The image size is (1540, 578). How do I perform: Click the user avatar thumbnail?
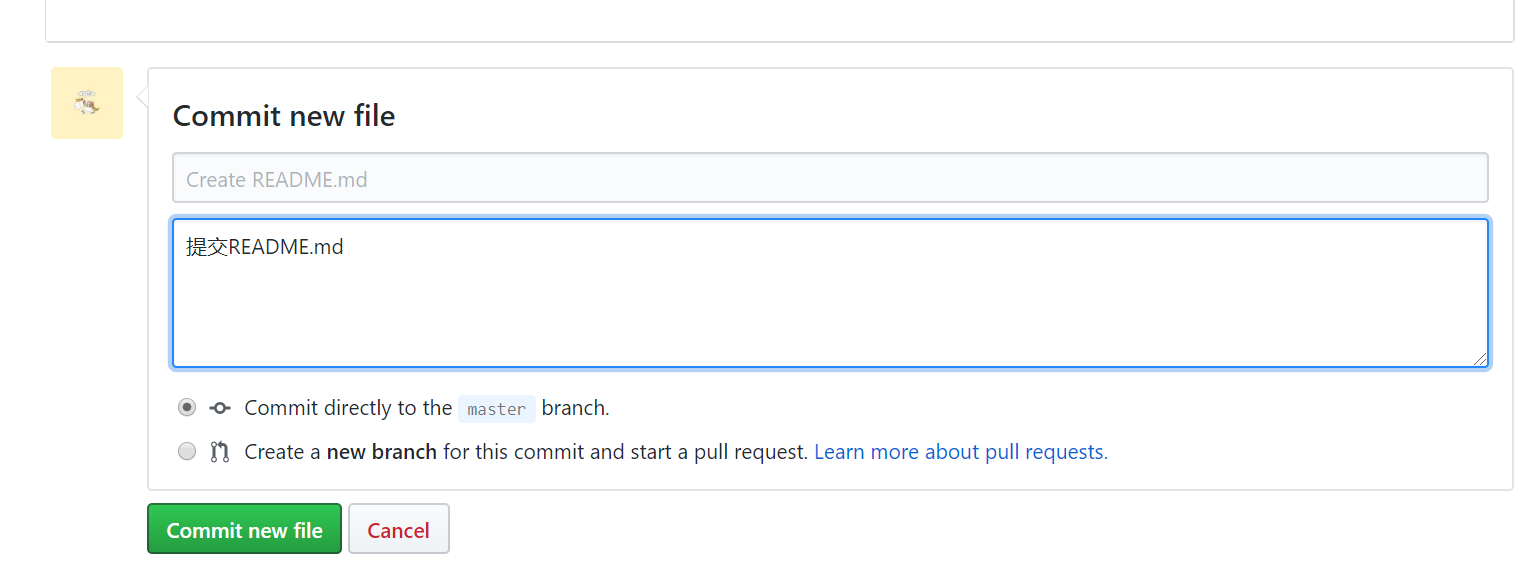click(x=87, y=103)
